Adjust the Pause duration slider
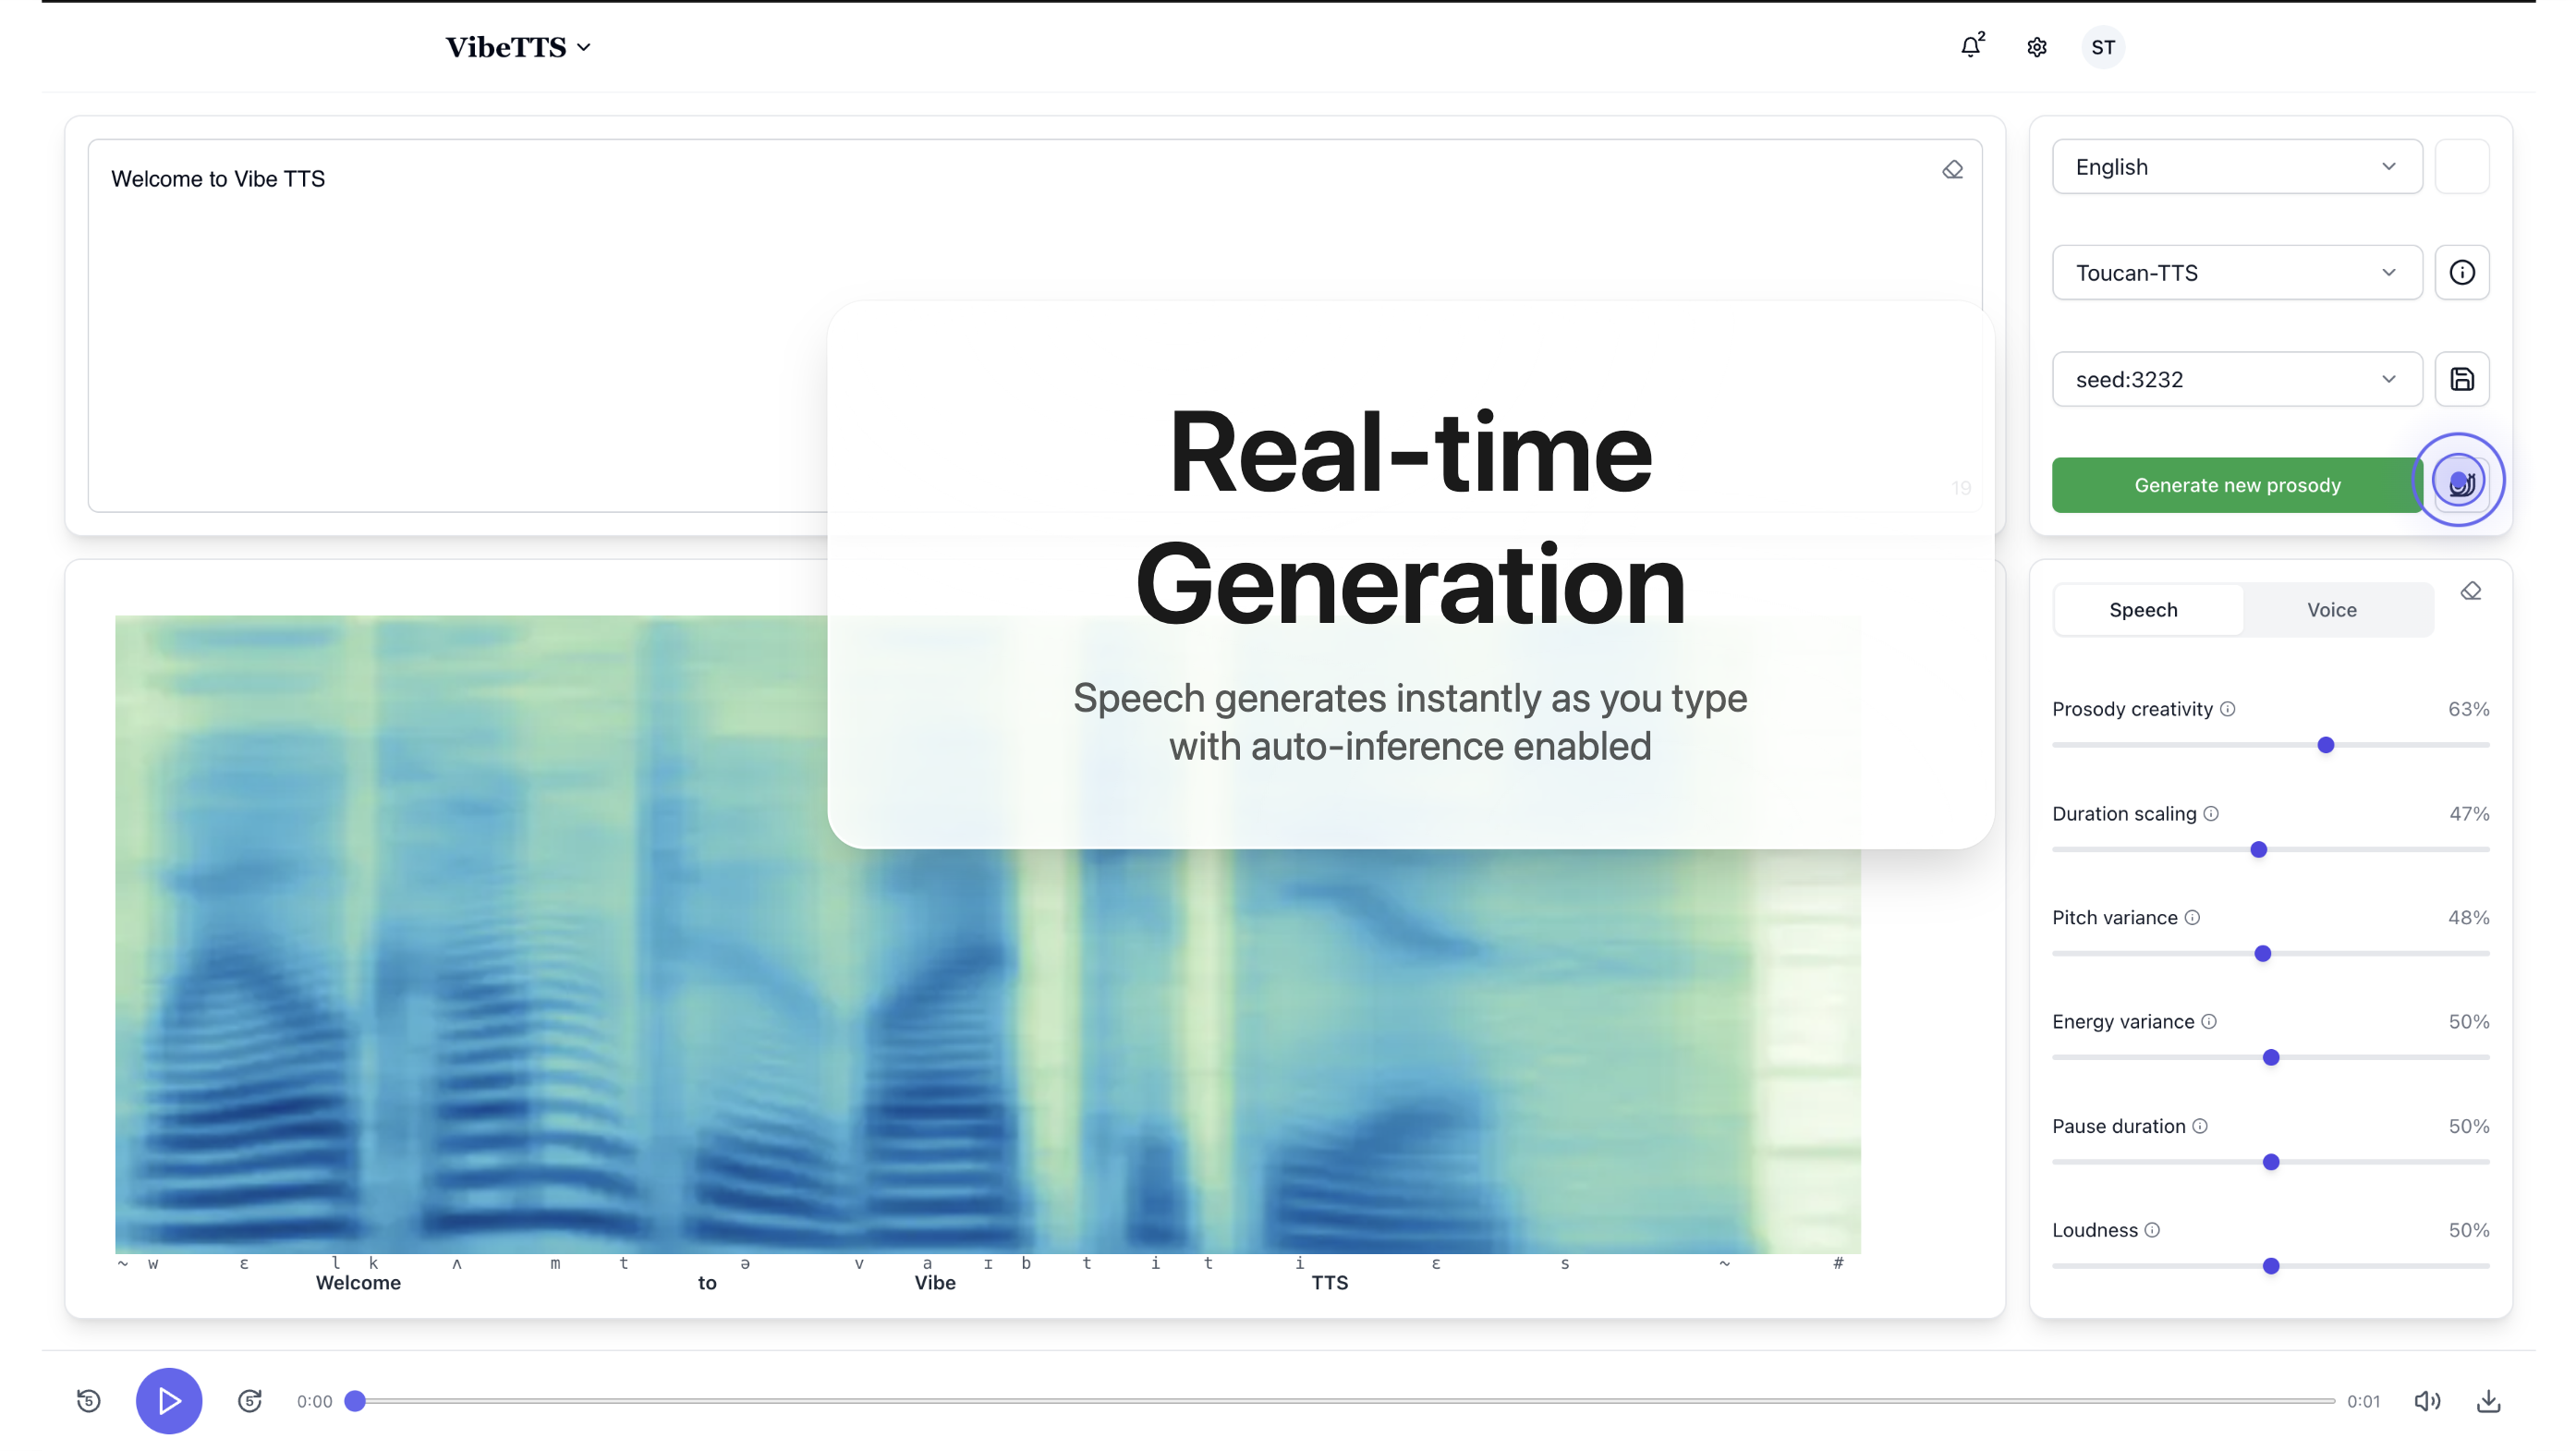The height and width of the screenshot is (1451, 2576). pyautogui.click(x=2271, y=1162)
